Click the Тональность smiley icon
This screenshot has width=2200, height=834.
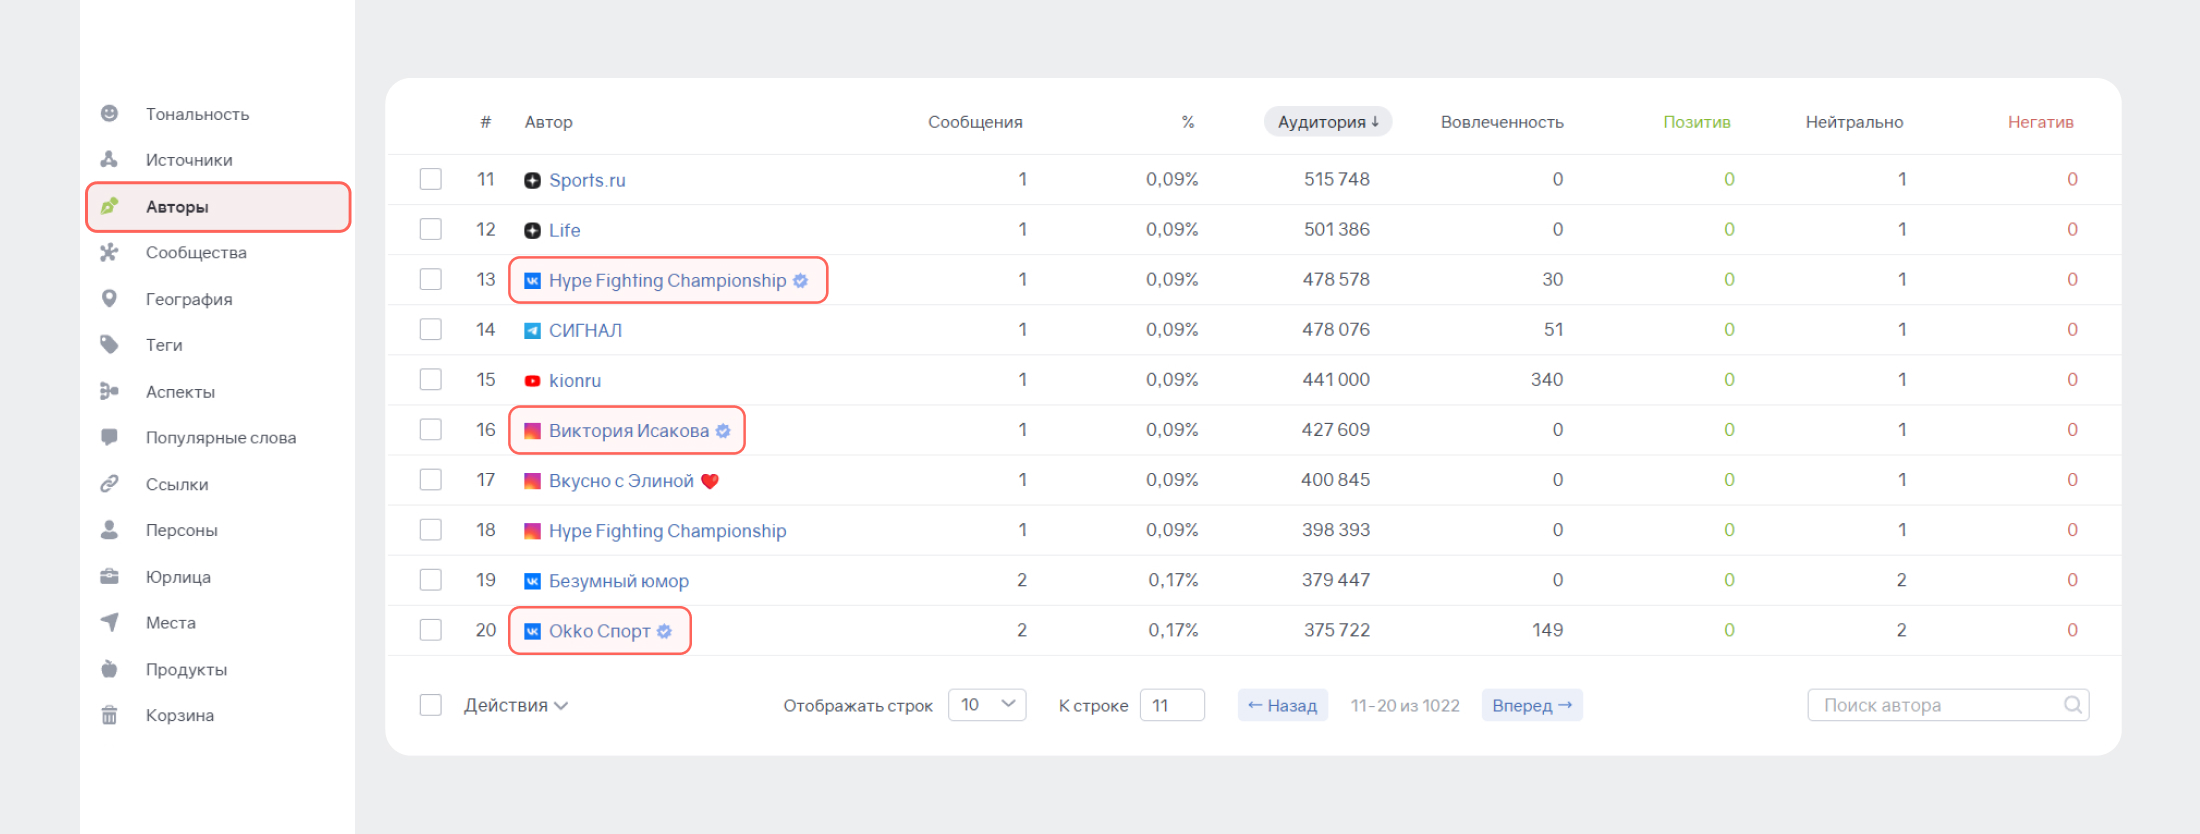(110, 113)
